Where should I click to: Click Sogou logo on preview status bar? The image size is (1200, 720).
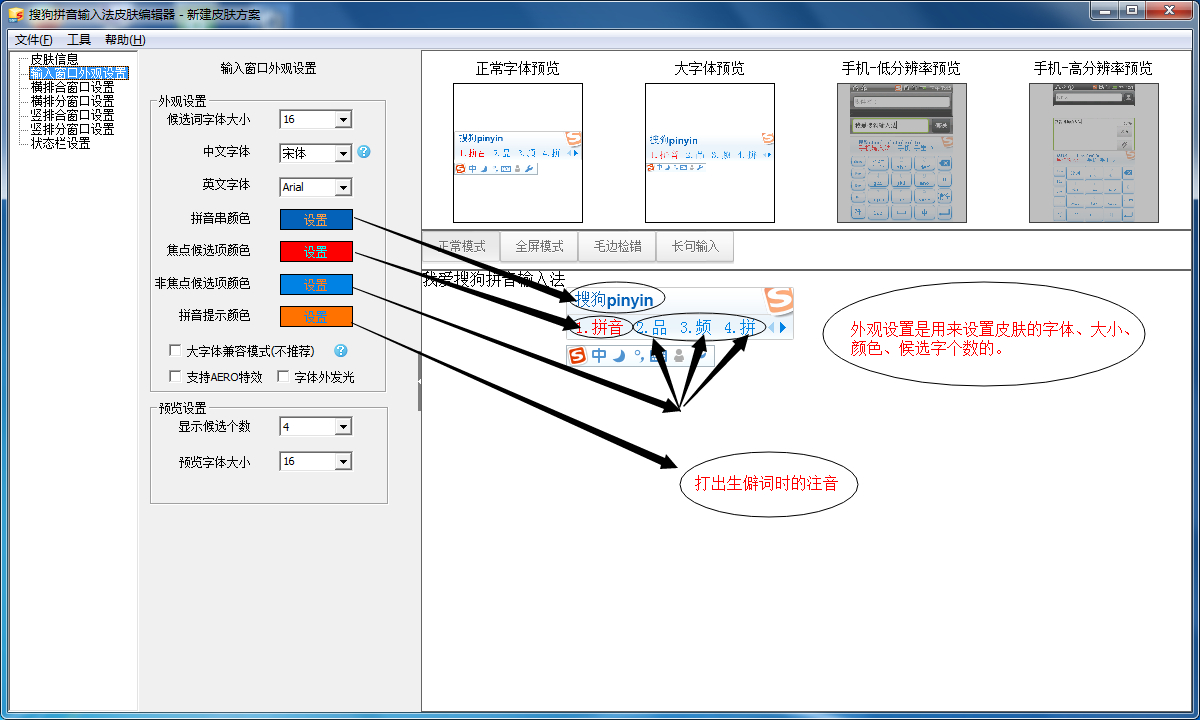coord(577,356)
